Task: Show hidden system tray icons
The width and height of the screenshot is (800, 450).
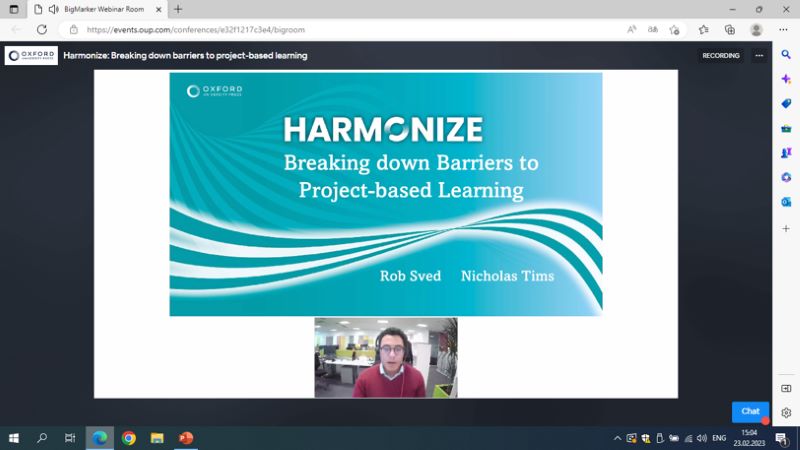Action: tap(617, 438)
